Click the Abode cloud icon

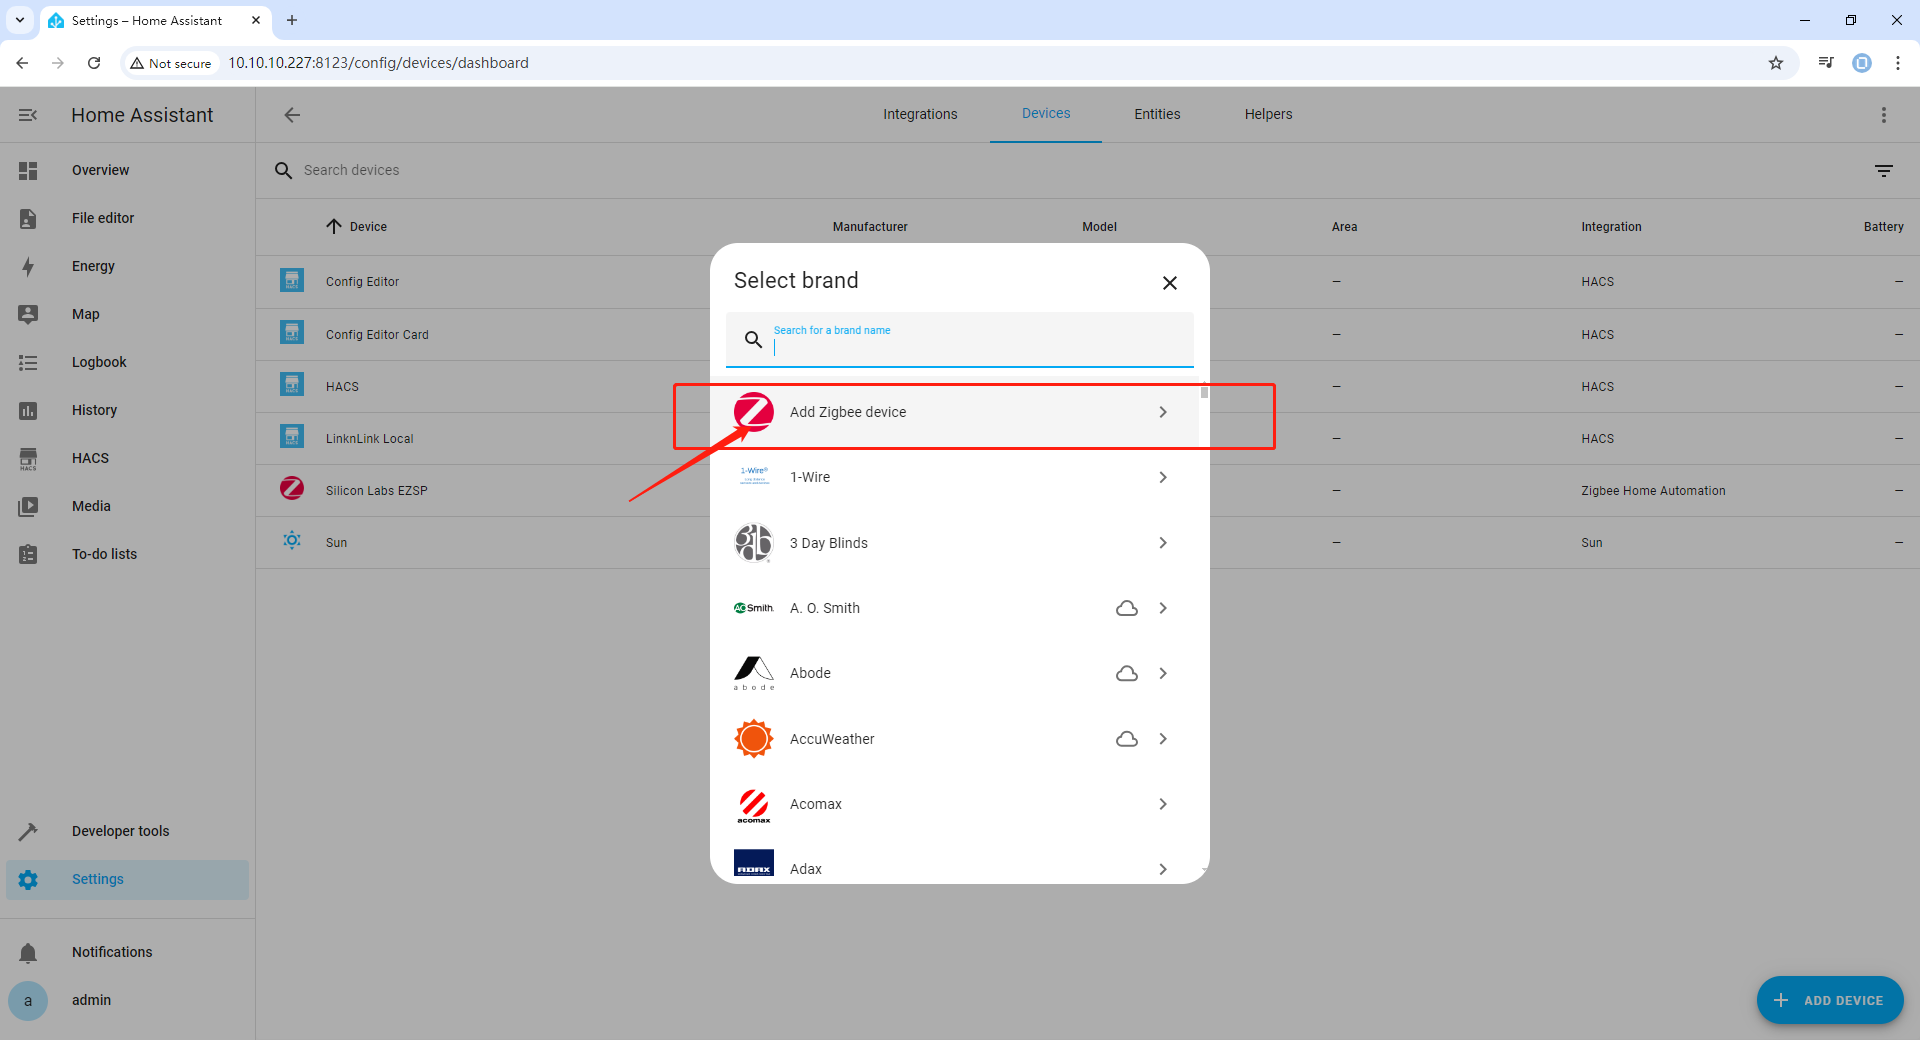tap(1126, 674)
